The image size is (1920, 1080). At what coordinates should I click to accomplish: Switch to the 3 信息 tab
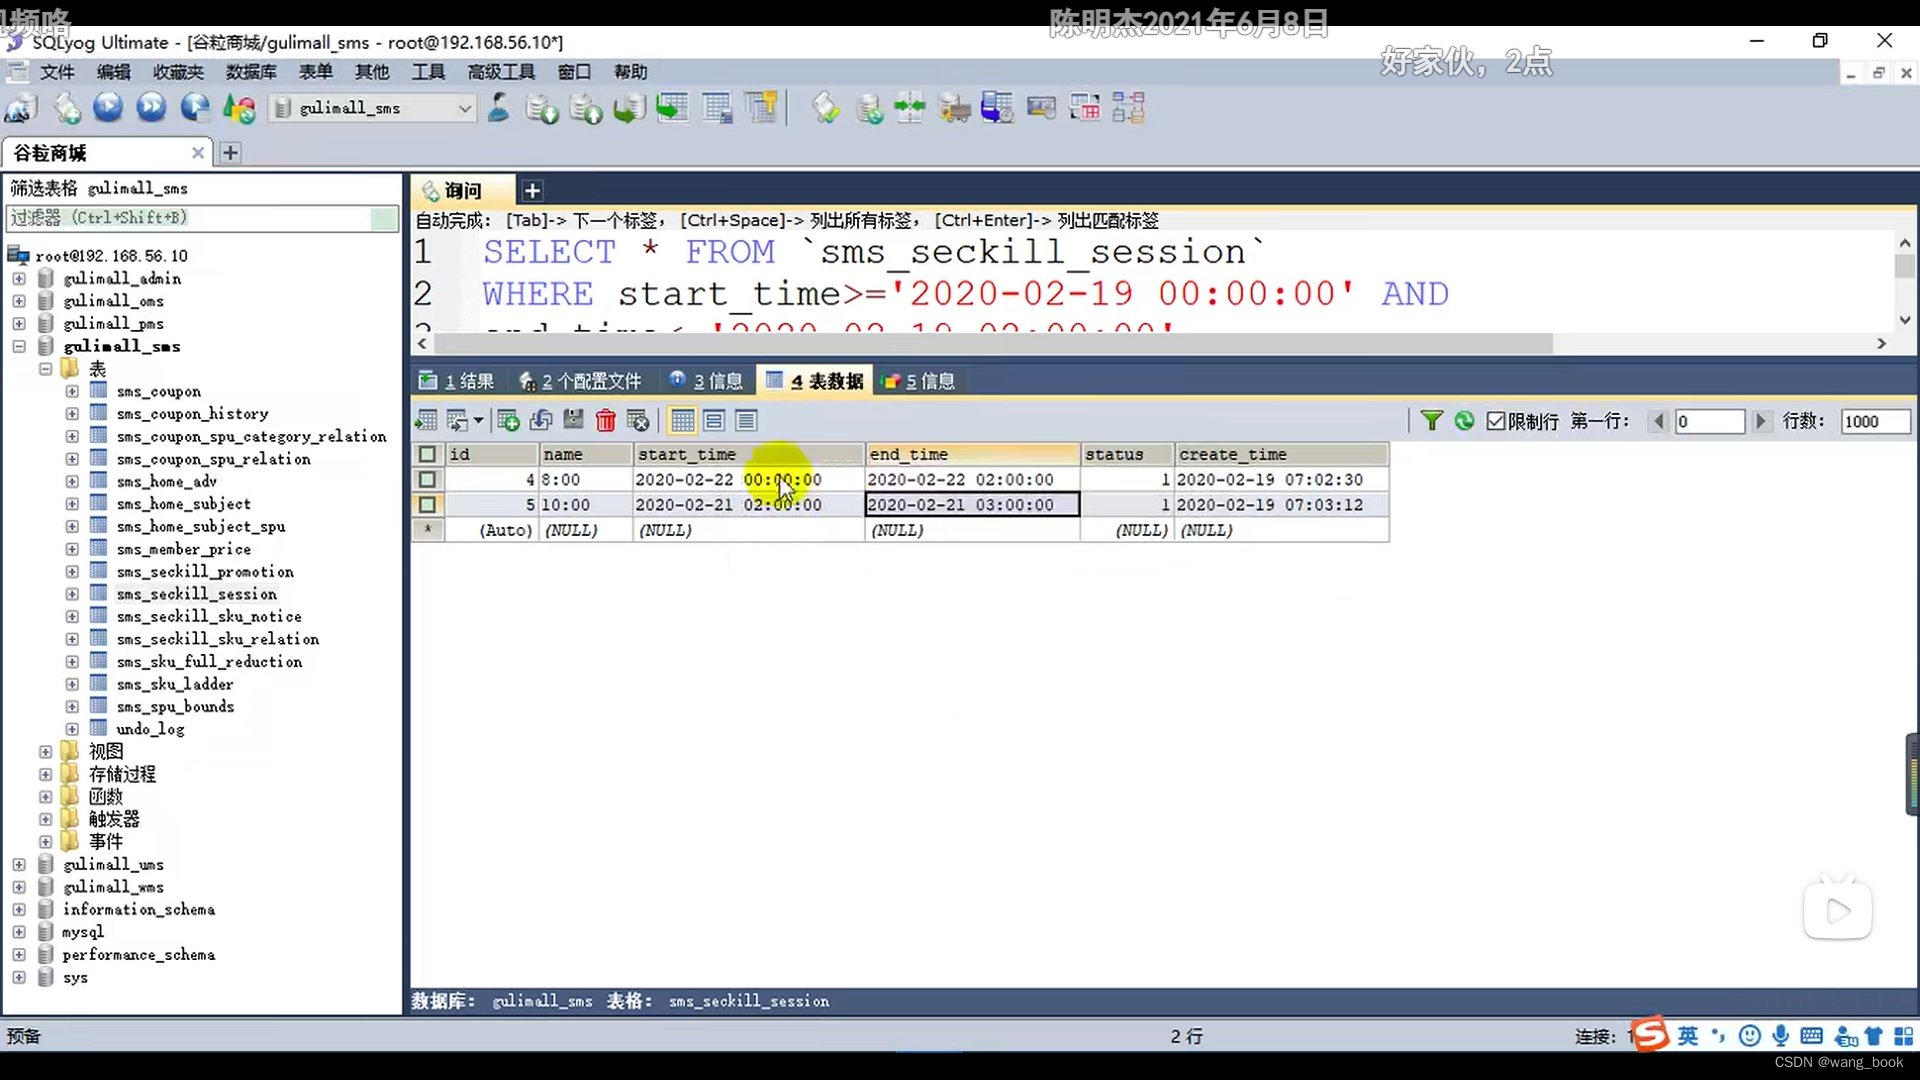tap(708, 381)
